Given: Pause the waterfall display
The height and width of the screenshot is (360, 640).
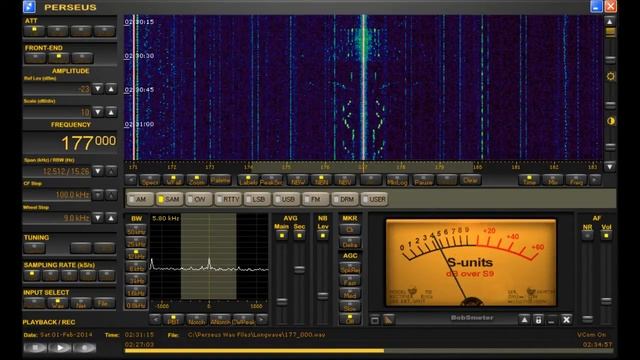Looking at the screenshot, I should click(423, 180).
